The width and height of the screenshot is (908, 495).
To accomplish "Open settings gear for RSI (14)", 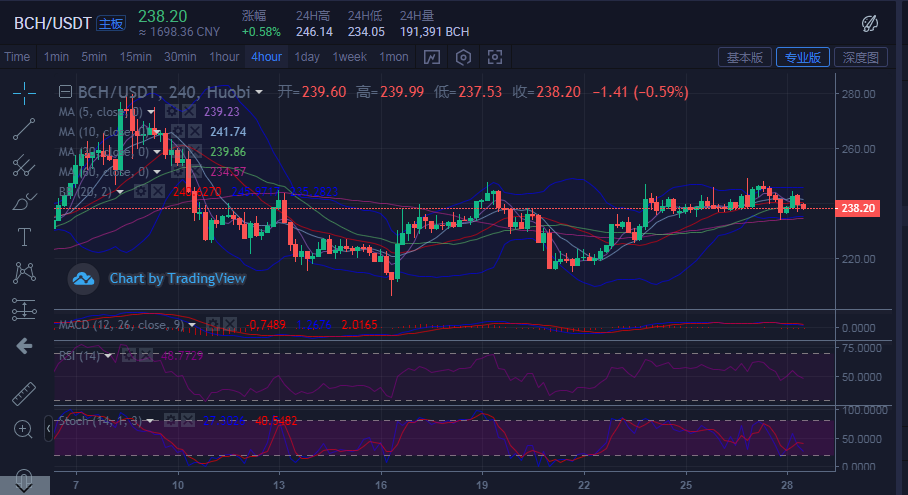I will [129, 355].
